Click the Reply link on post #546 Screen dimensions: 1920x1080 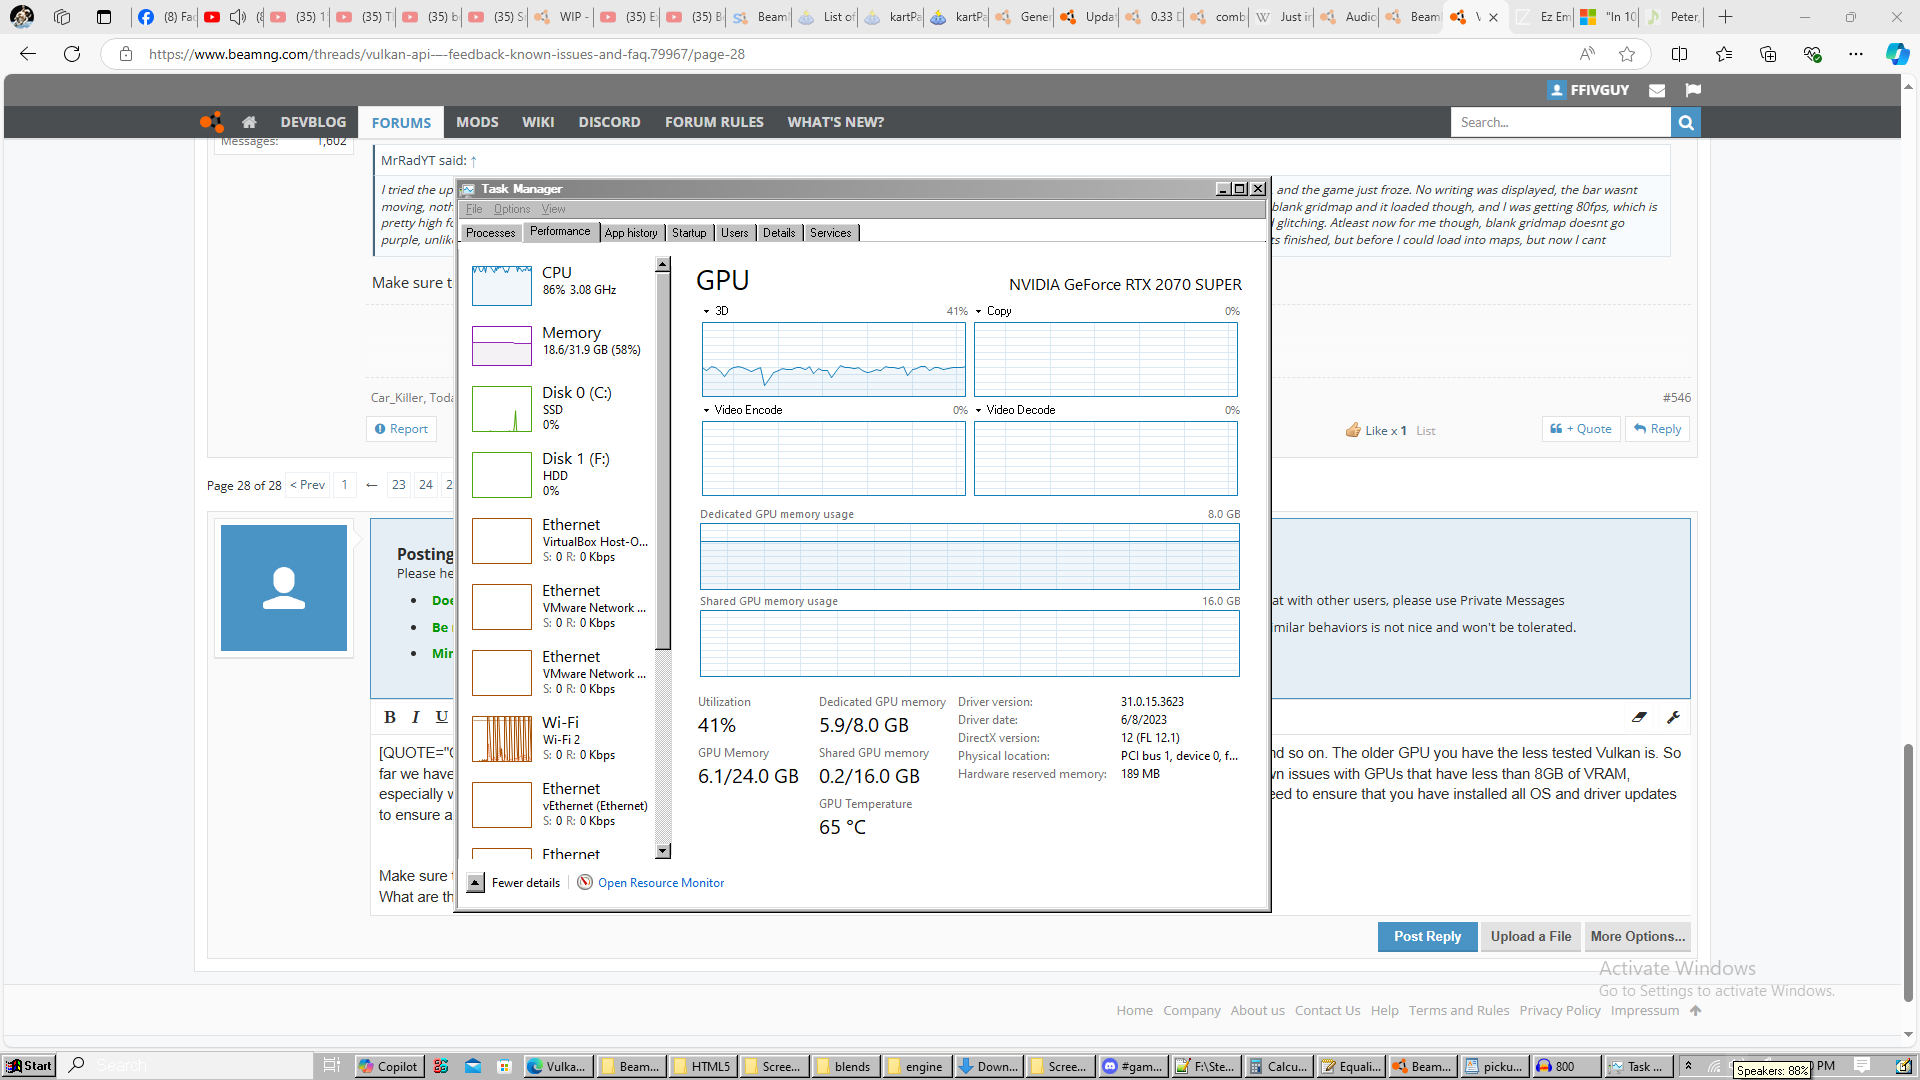tap(1657, 429)
